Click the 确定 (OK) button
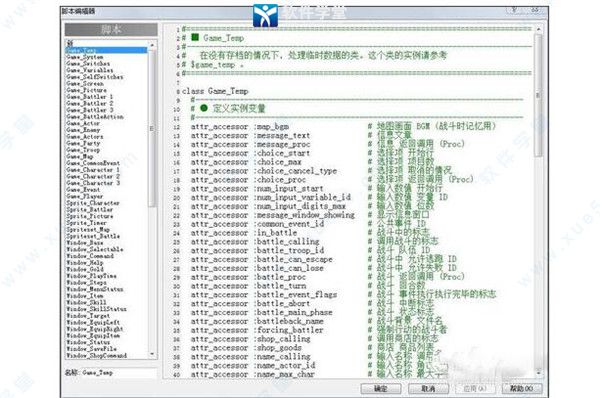The height and width of the screenshot is (398, 600). point(381,389)
